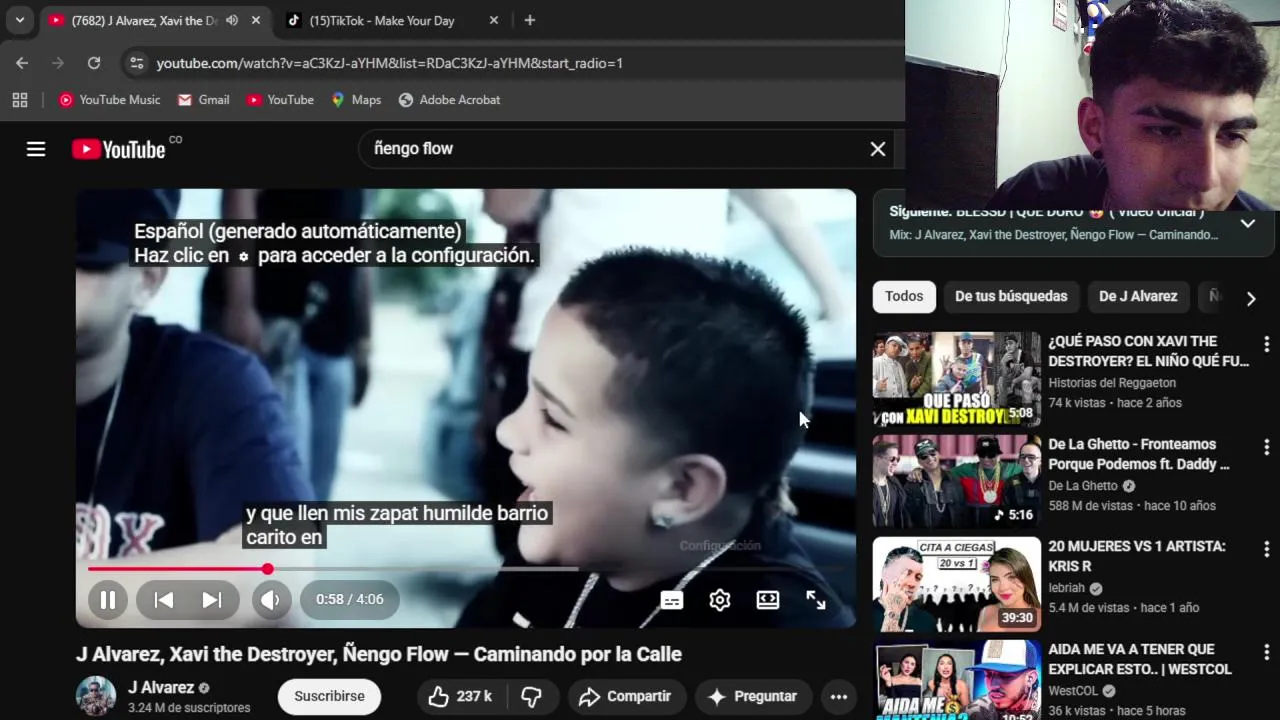Open the Caminando por la Calle title
Viewport: 1280px width, 720px height.
coord(379,654)
